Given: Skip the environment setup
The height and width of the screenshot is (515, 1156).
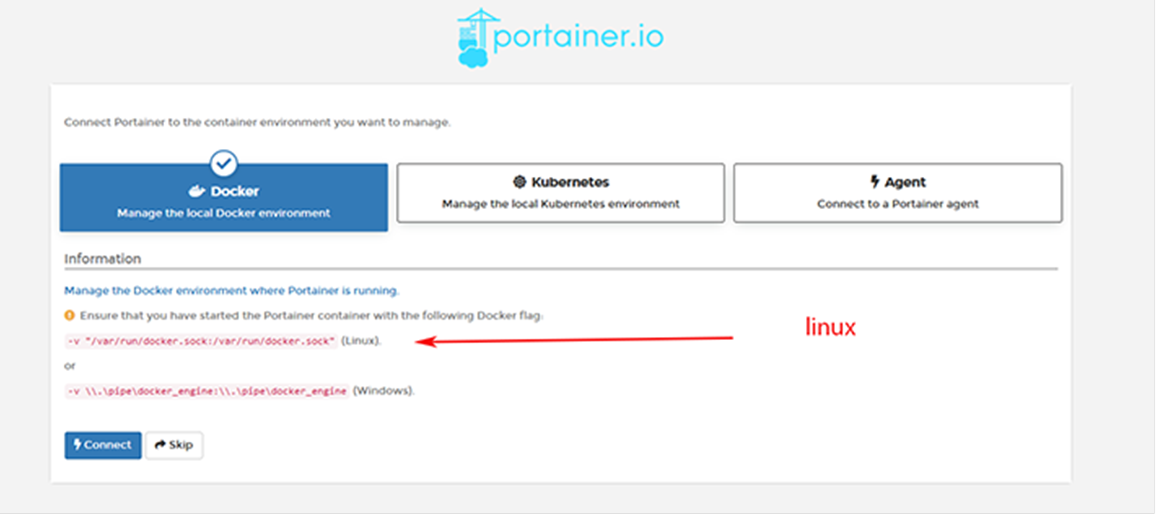Looking at the screenshot, I should 174,445.
